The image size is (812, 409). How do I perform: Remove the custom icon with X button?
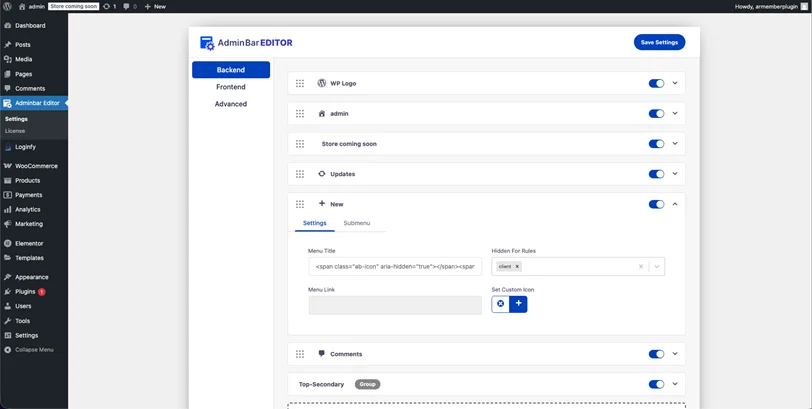click(500, 304)
